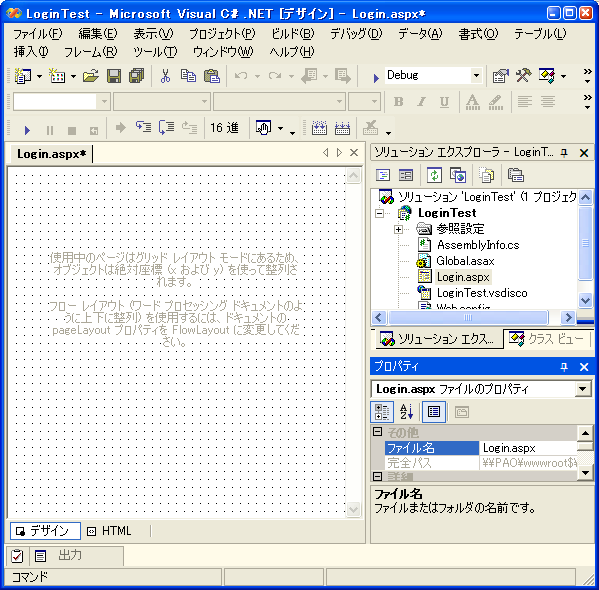Screen dimensions: 599x590
Task: Click the Add New Item toolbar icon
Action: click(57, 76)
